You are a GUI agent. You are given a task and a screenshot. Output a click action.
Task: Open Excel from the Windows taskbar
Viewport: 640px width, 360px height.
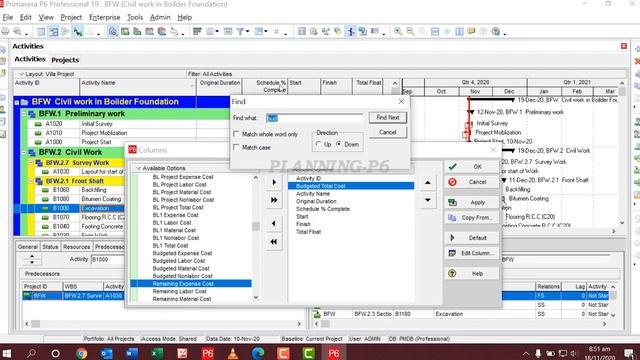(x=157, y=353)
